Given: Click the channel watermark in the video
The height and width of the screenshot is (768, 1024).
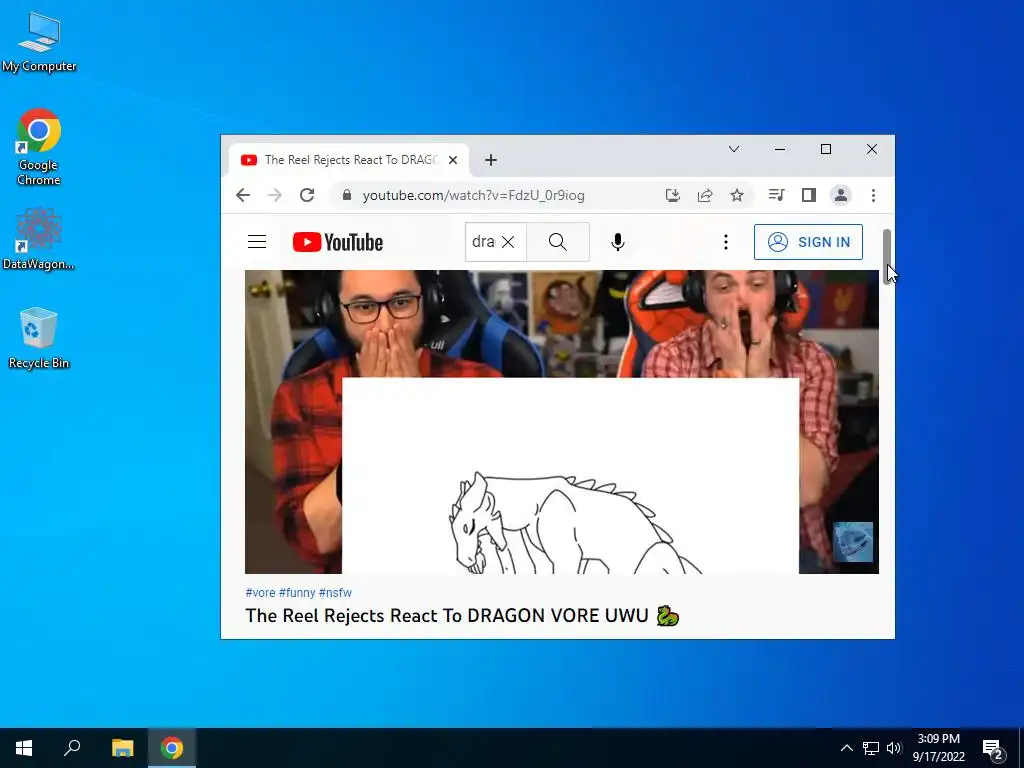Looking at the screenshot, I should tap(853, 542).
